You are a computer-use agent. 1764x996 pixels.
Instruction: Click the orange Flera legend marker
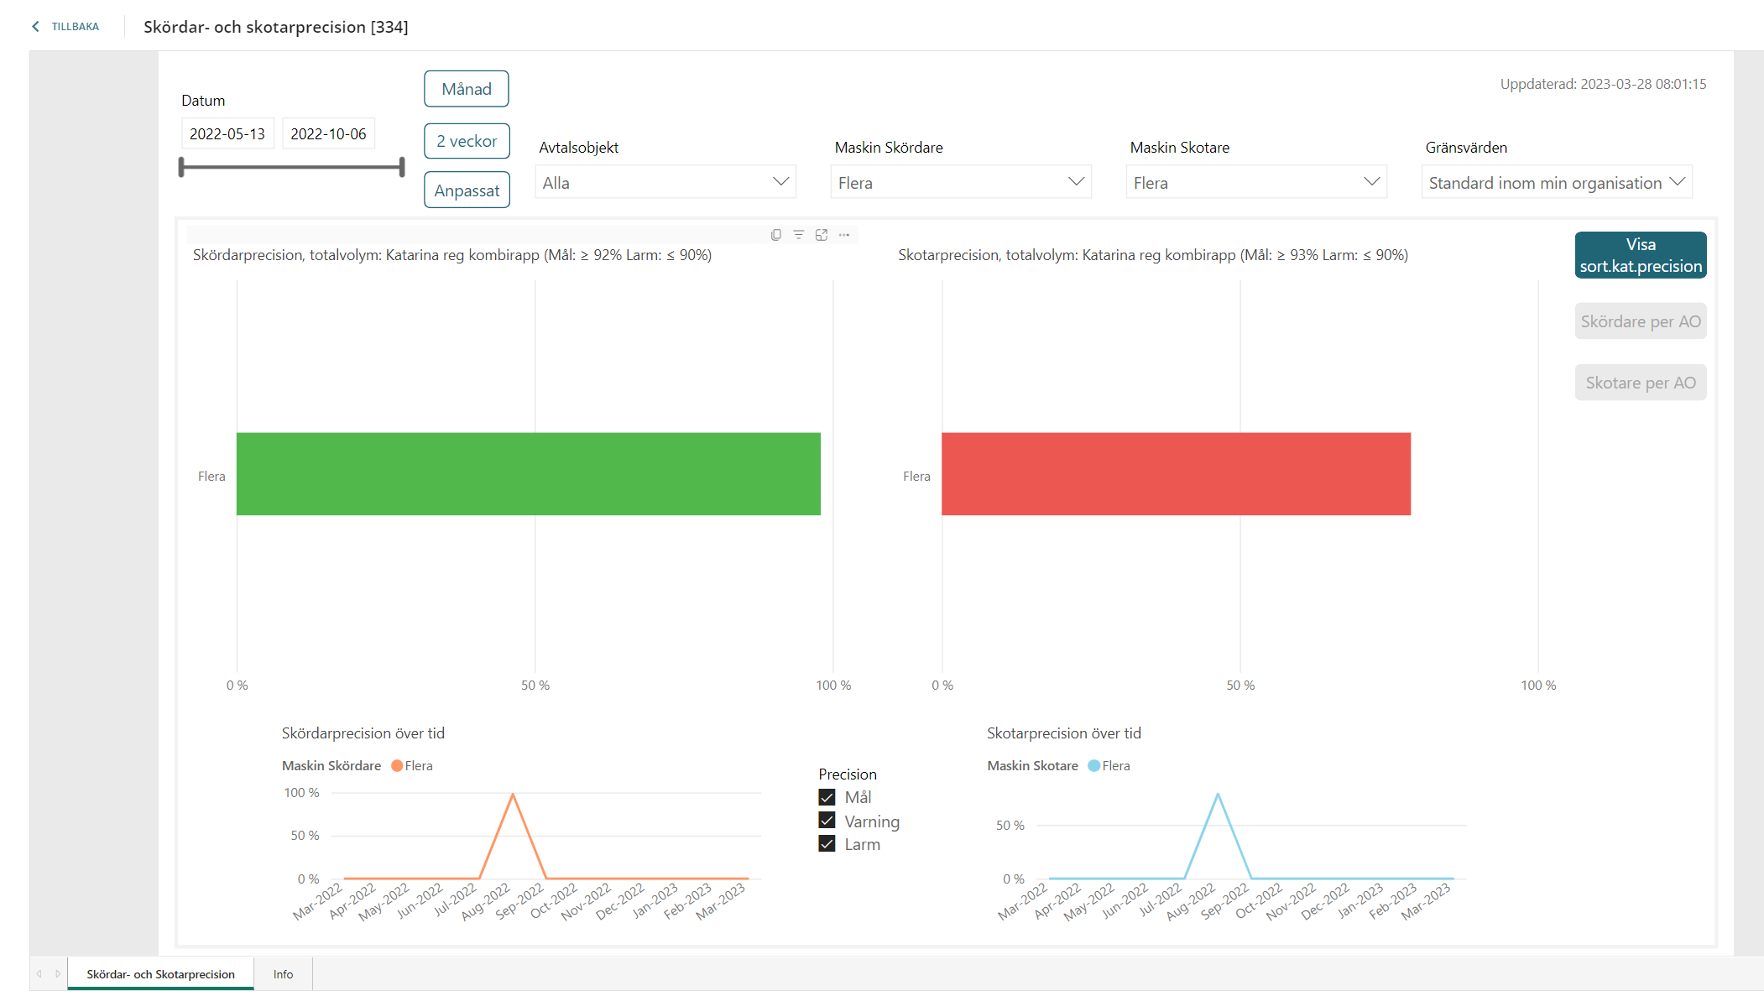(397, 766)
